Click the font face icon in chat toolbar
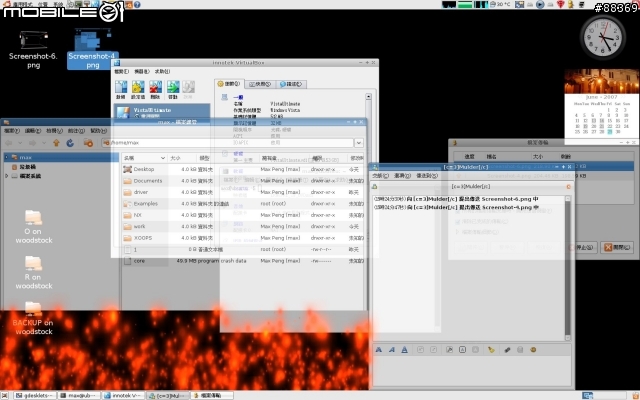640x400 pixels. pos(449,350)
